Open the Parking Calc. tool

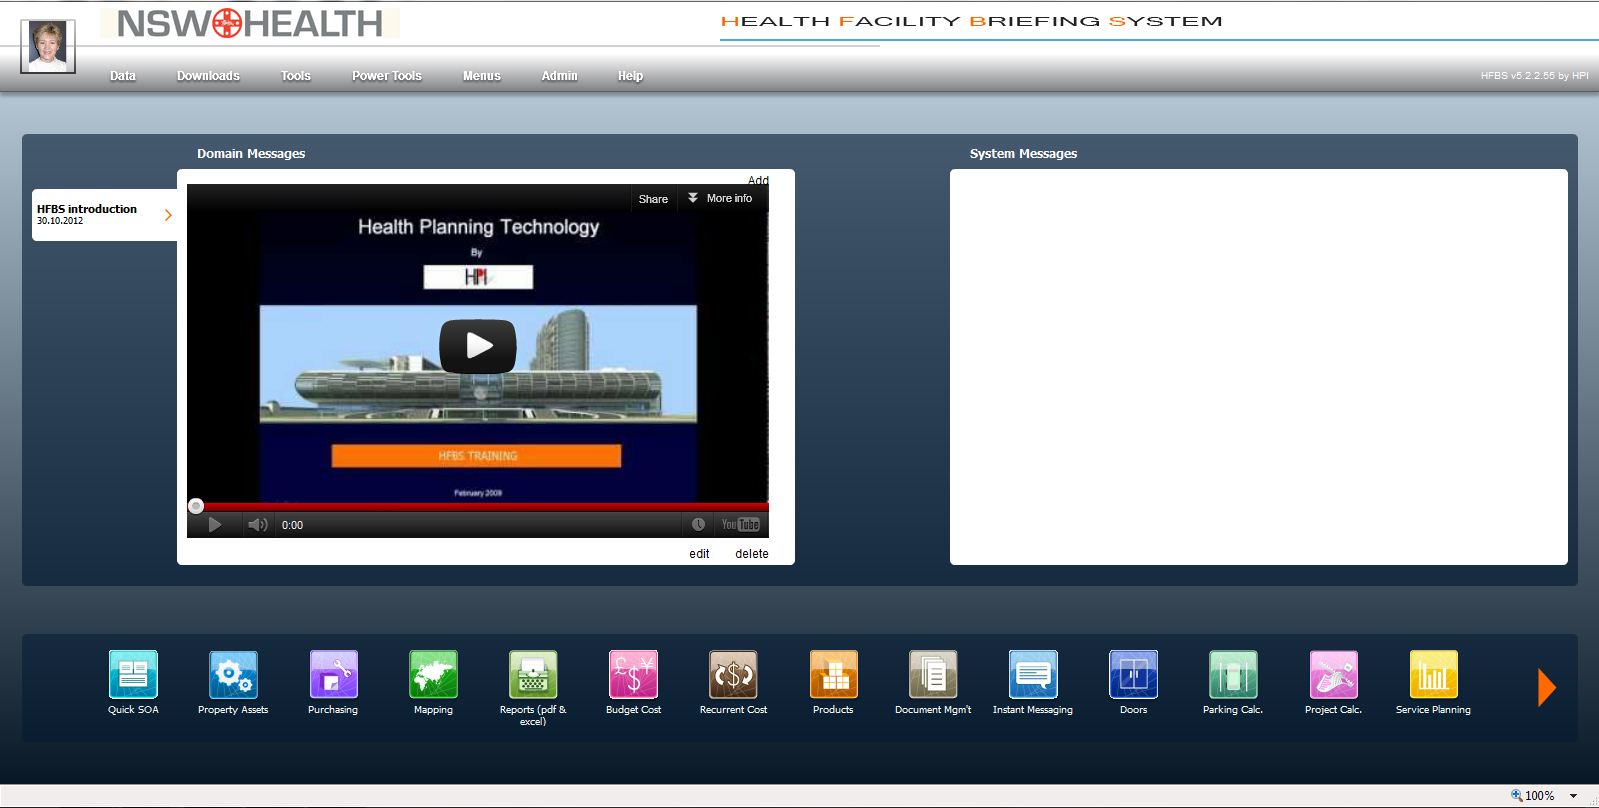coord(1233,674)
